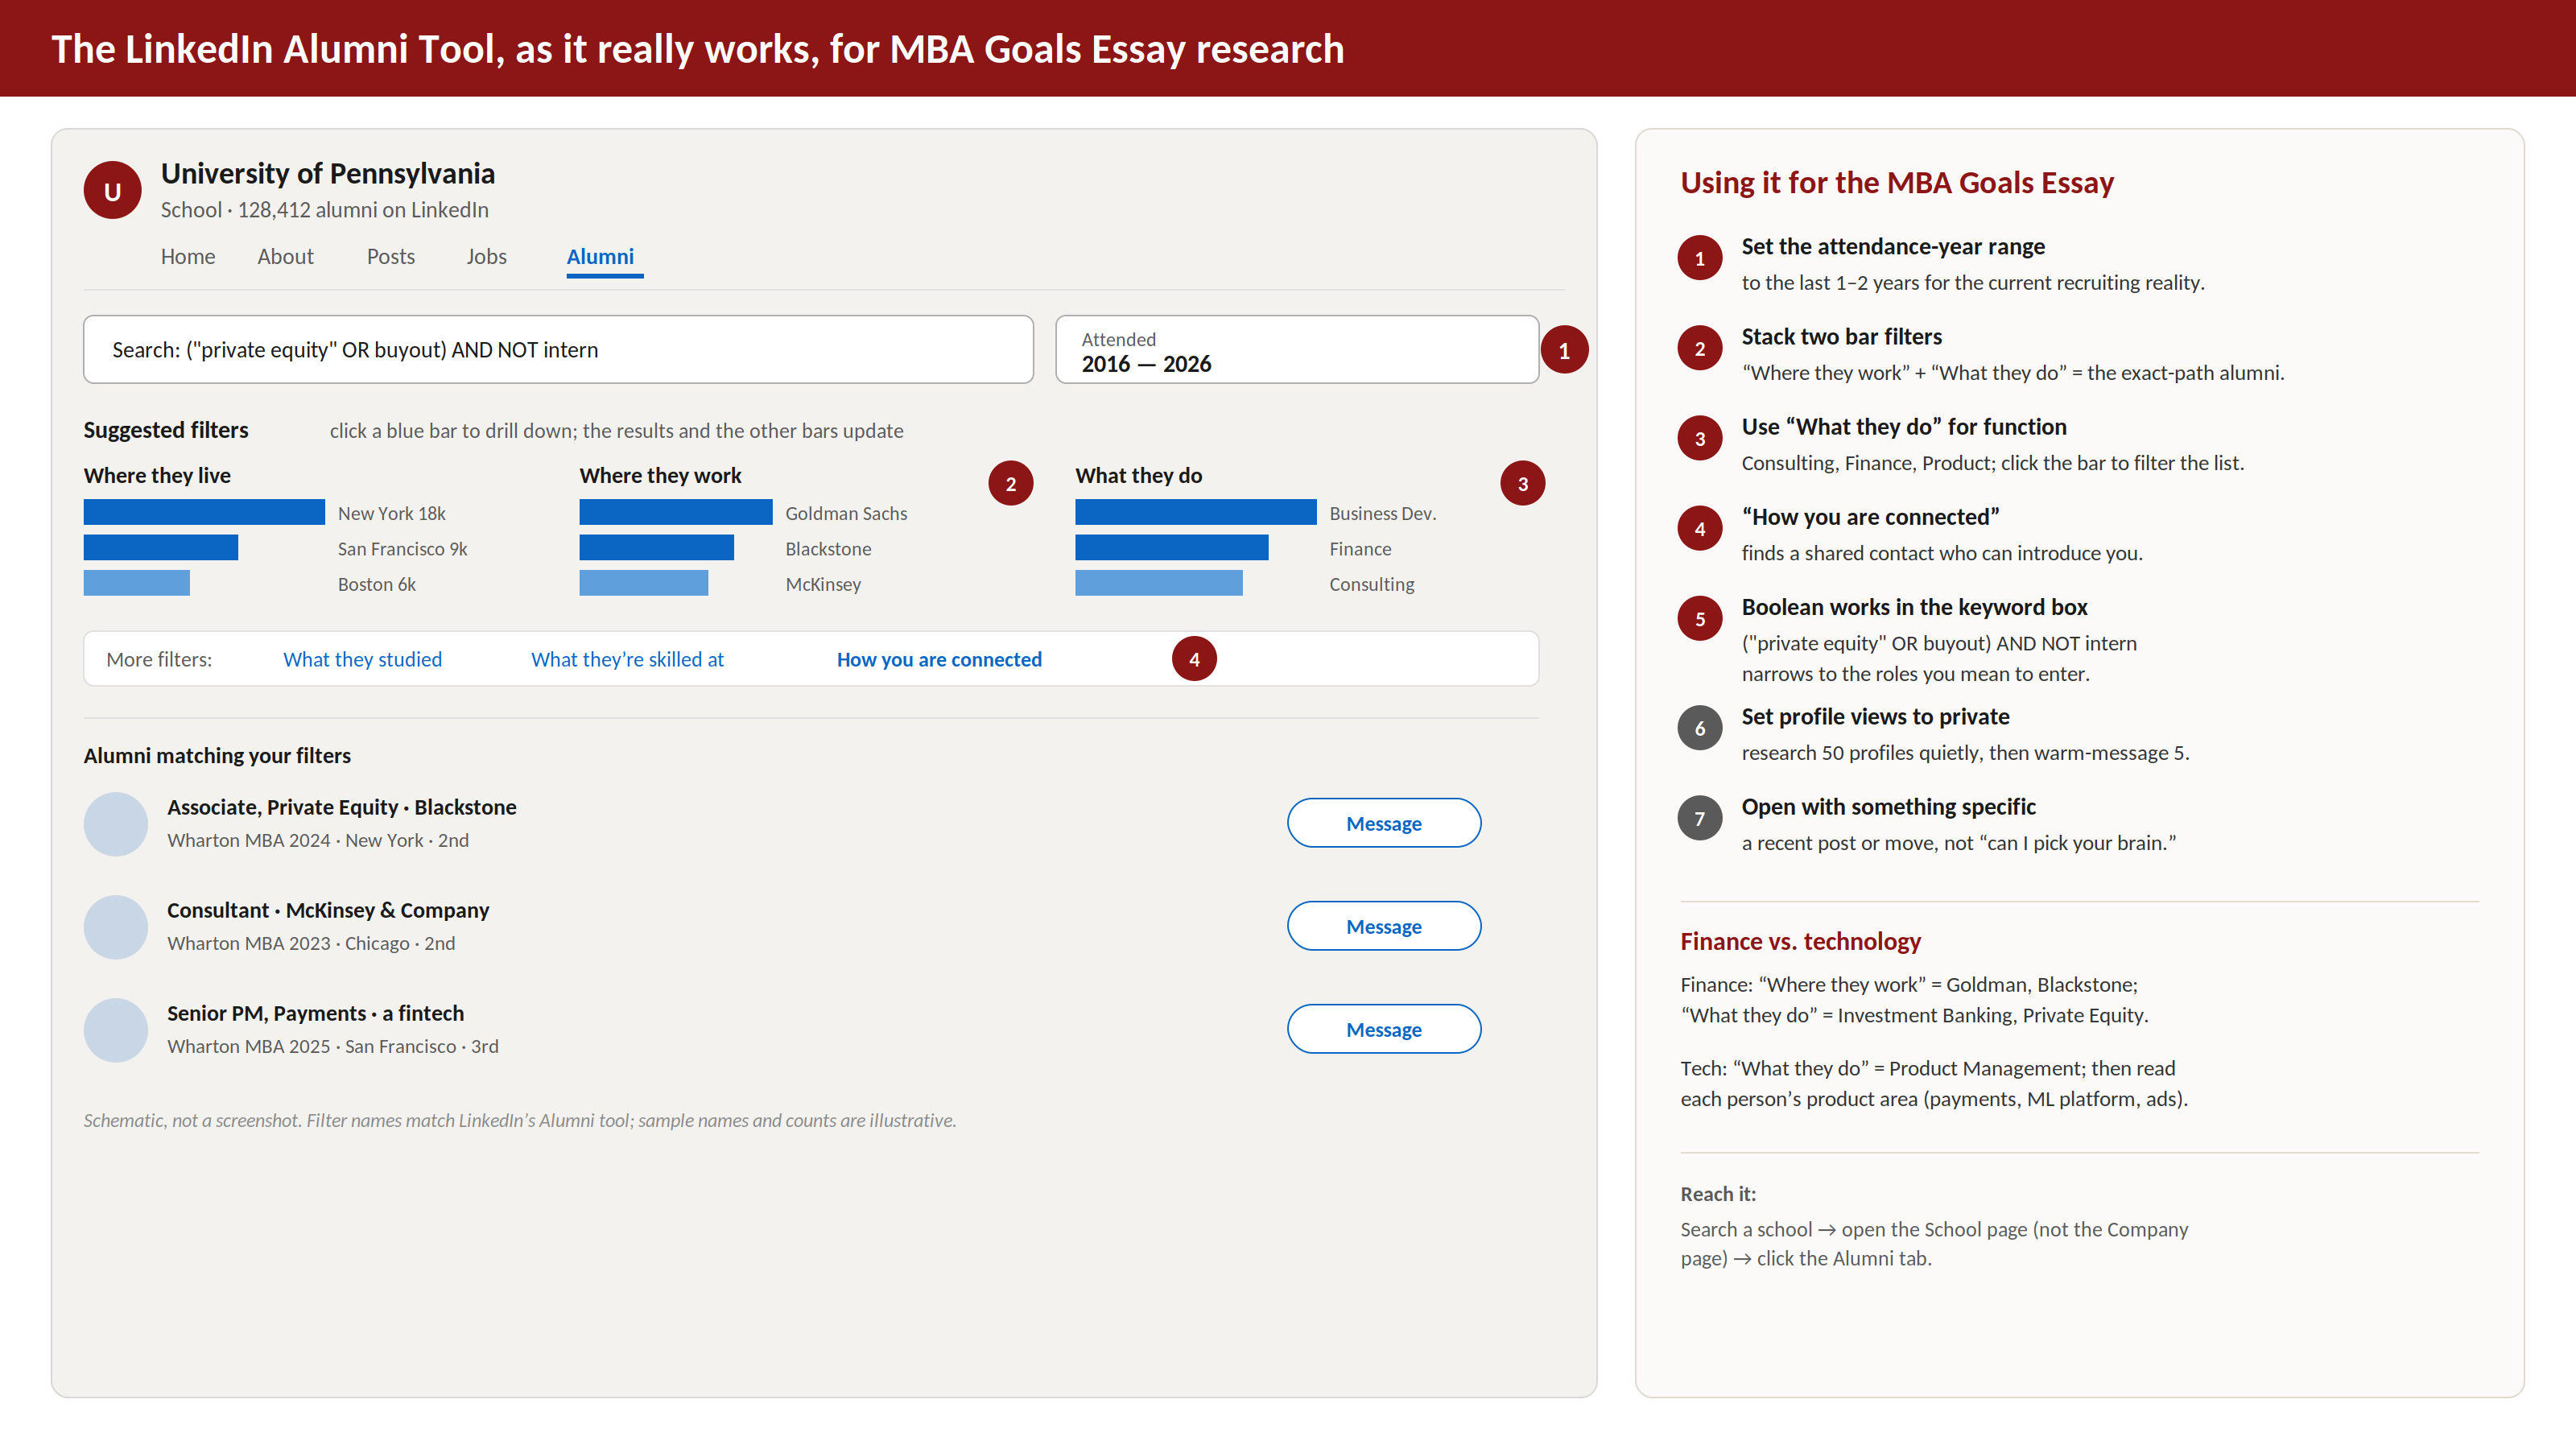Click the 'Stack two bar filters' tip
This screenshot has height=1449, width=2576.
pos(1842,336)
